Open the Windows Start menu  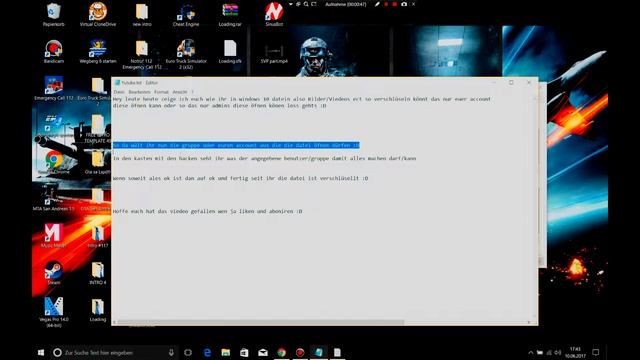click(41, 352)
